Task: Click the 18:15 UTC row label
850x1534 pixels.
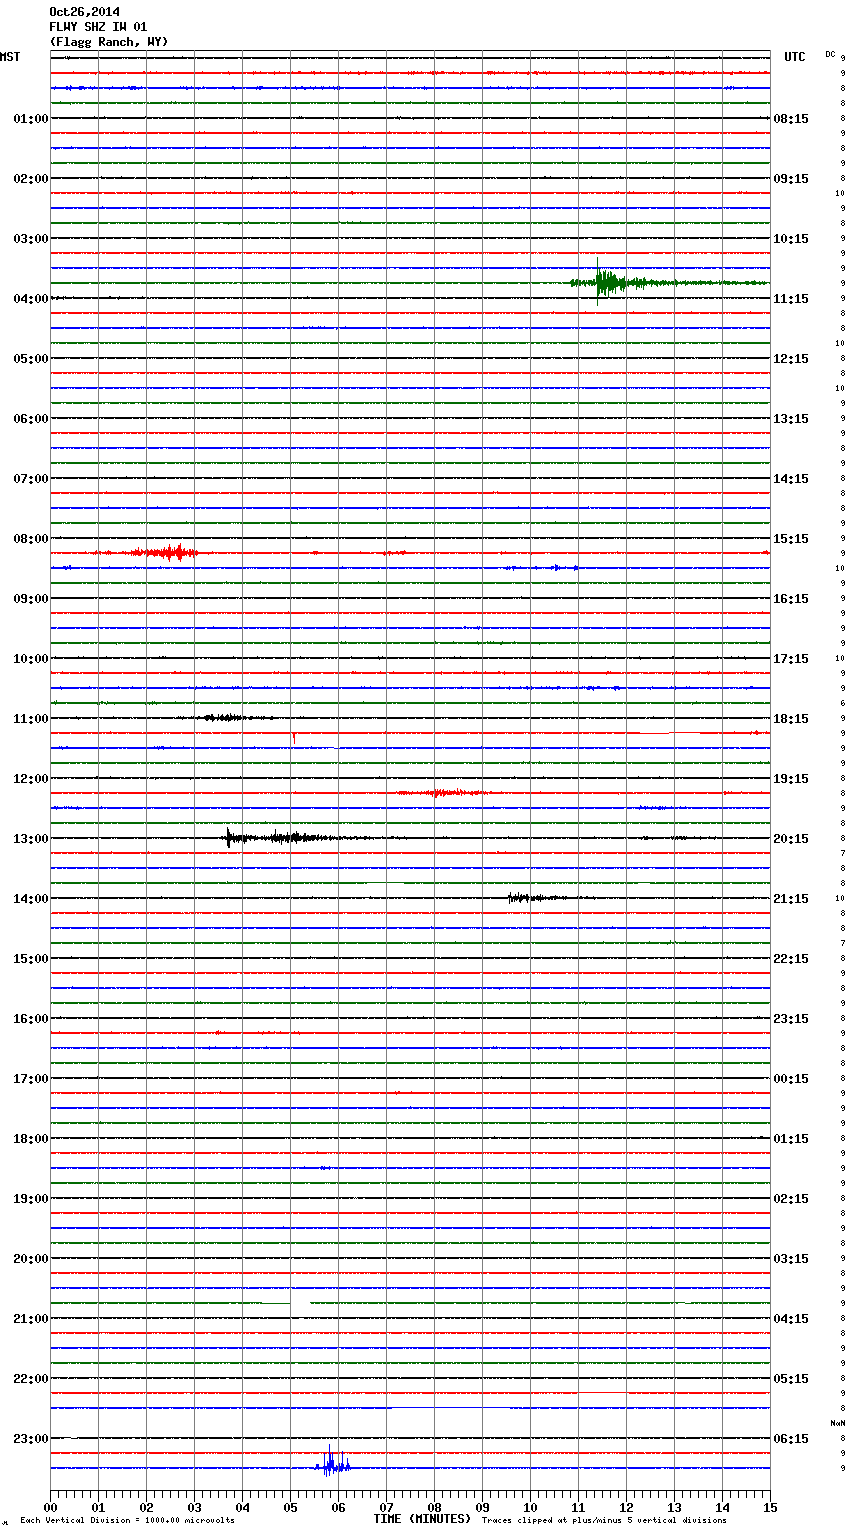Action: pyautogui.click(x=791, y=719)
